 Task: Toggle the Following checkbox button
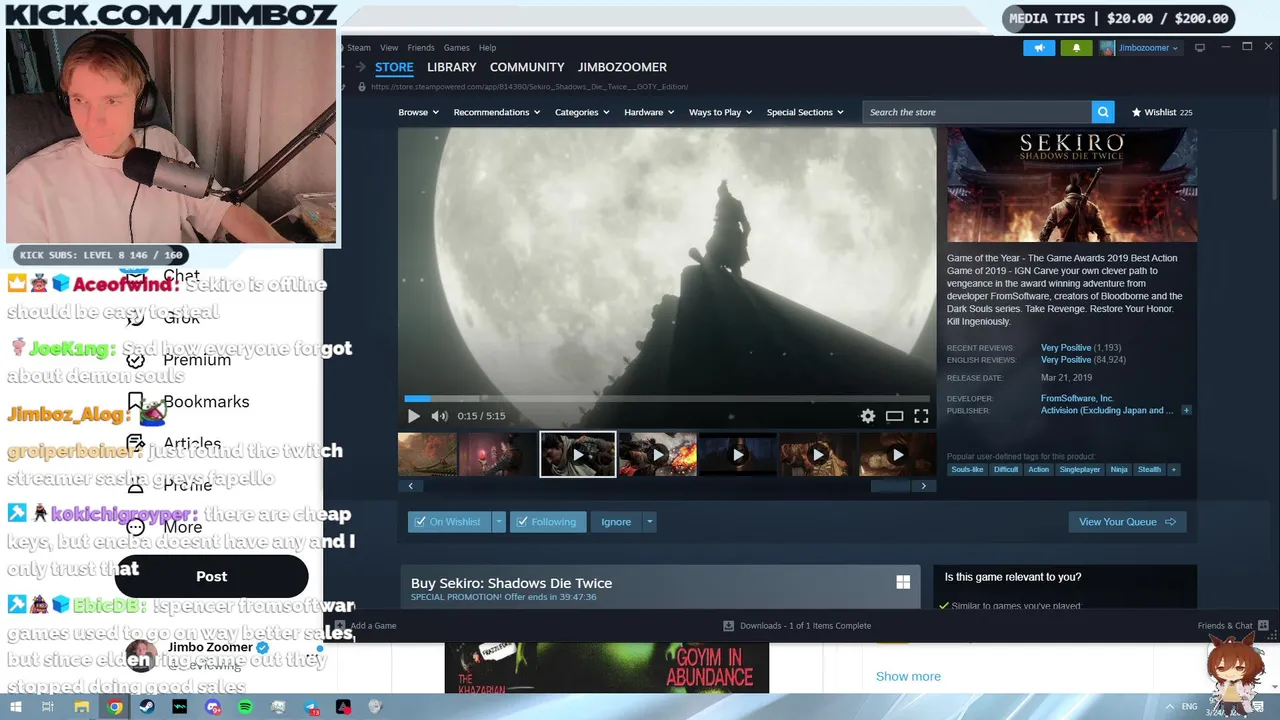[547, 522]
